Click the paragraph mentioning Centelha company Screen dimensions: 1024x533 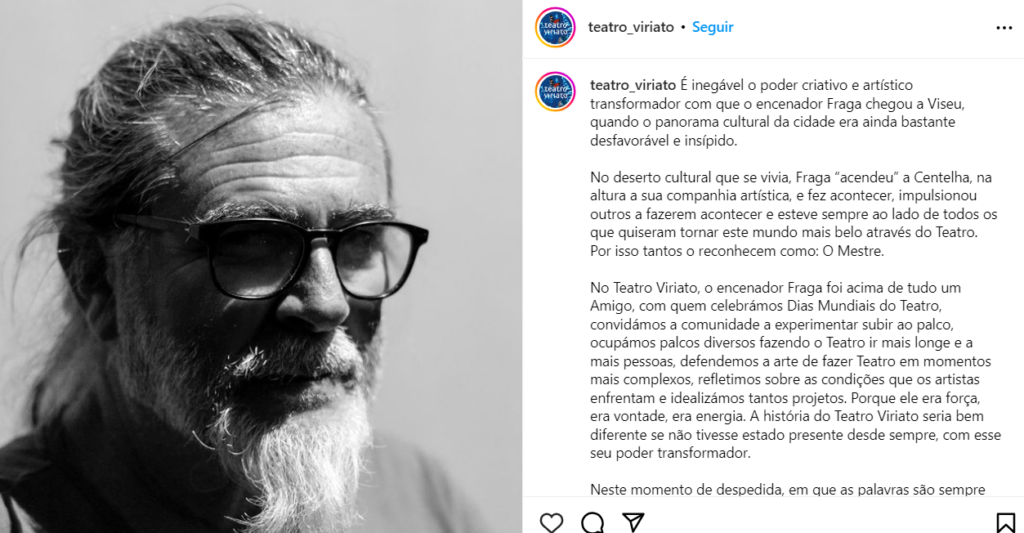[x=793, y=214]
